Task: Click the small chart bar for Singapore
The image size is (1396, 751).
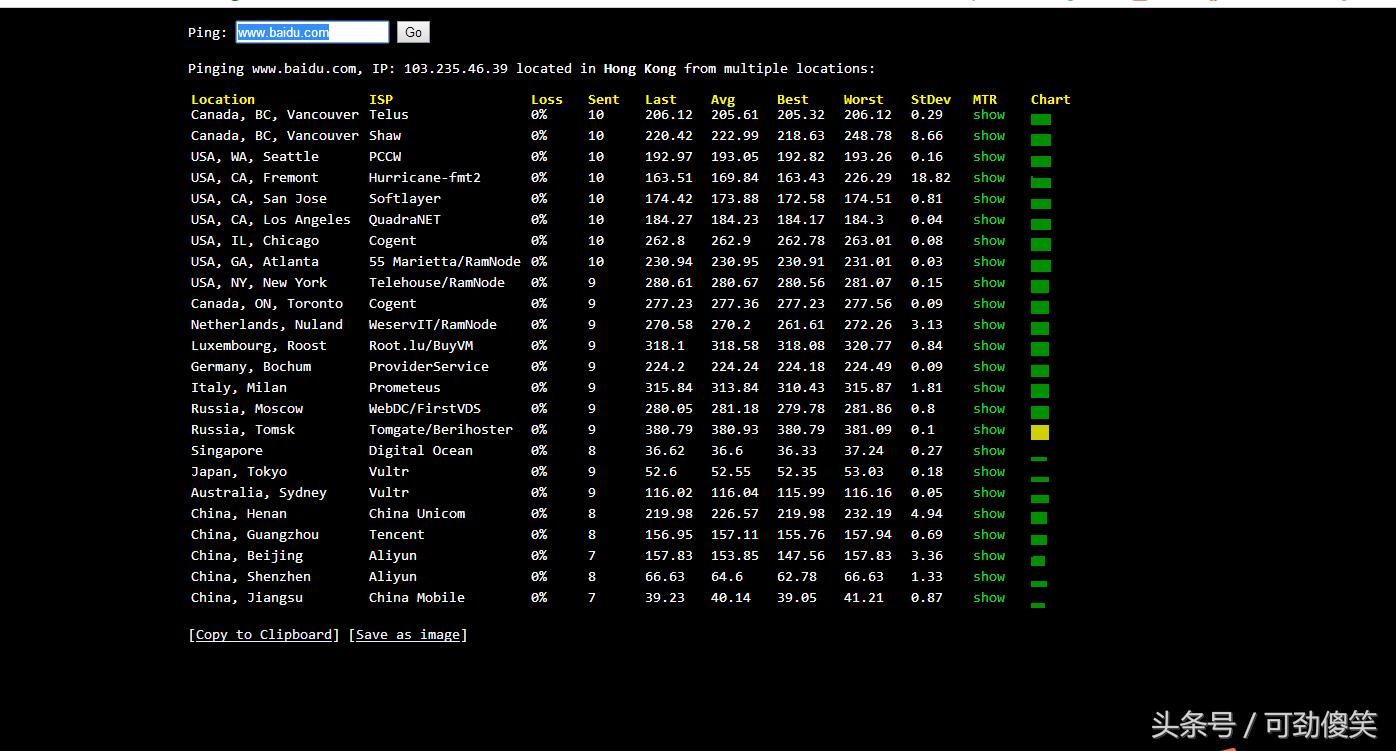Action: [x=1039, y=458]
